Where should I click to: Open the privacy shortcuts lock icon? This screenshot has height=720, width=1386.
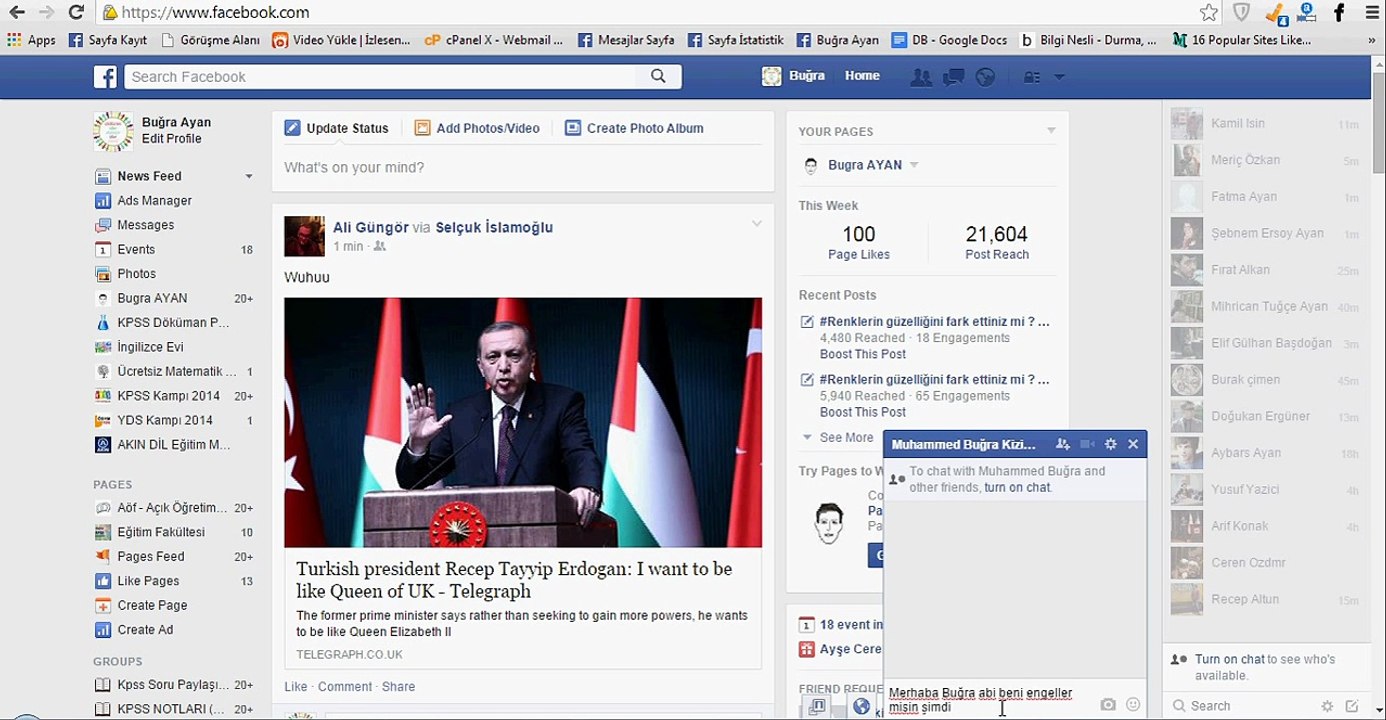click(x=1032, y=77)
